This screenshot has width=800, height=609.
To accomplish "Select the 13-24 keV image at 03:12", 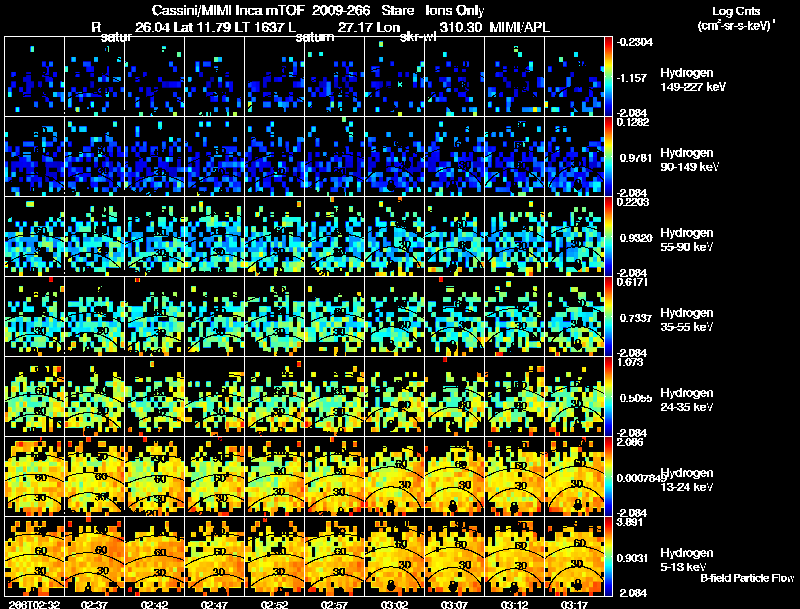I will point(514,477).
